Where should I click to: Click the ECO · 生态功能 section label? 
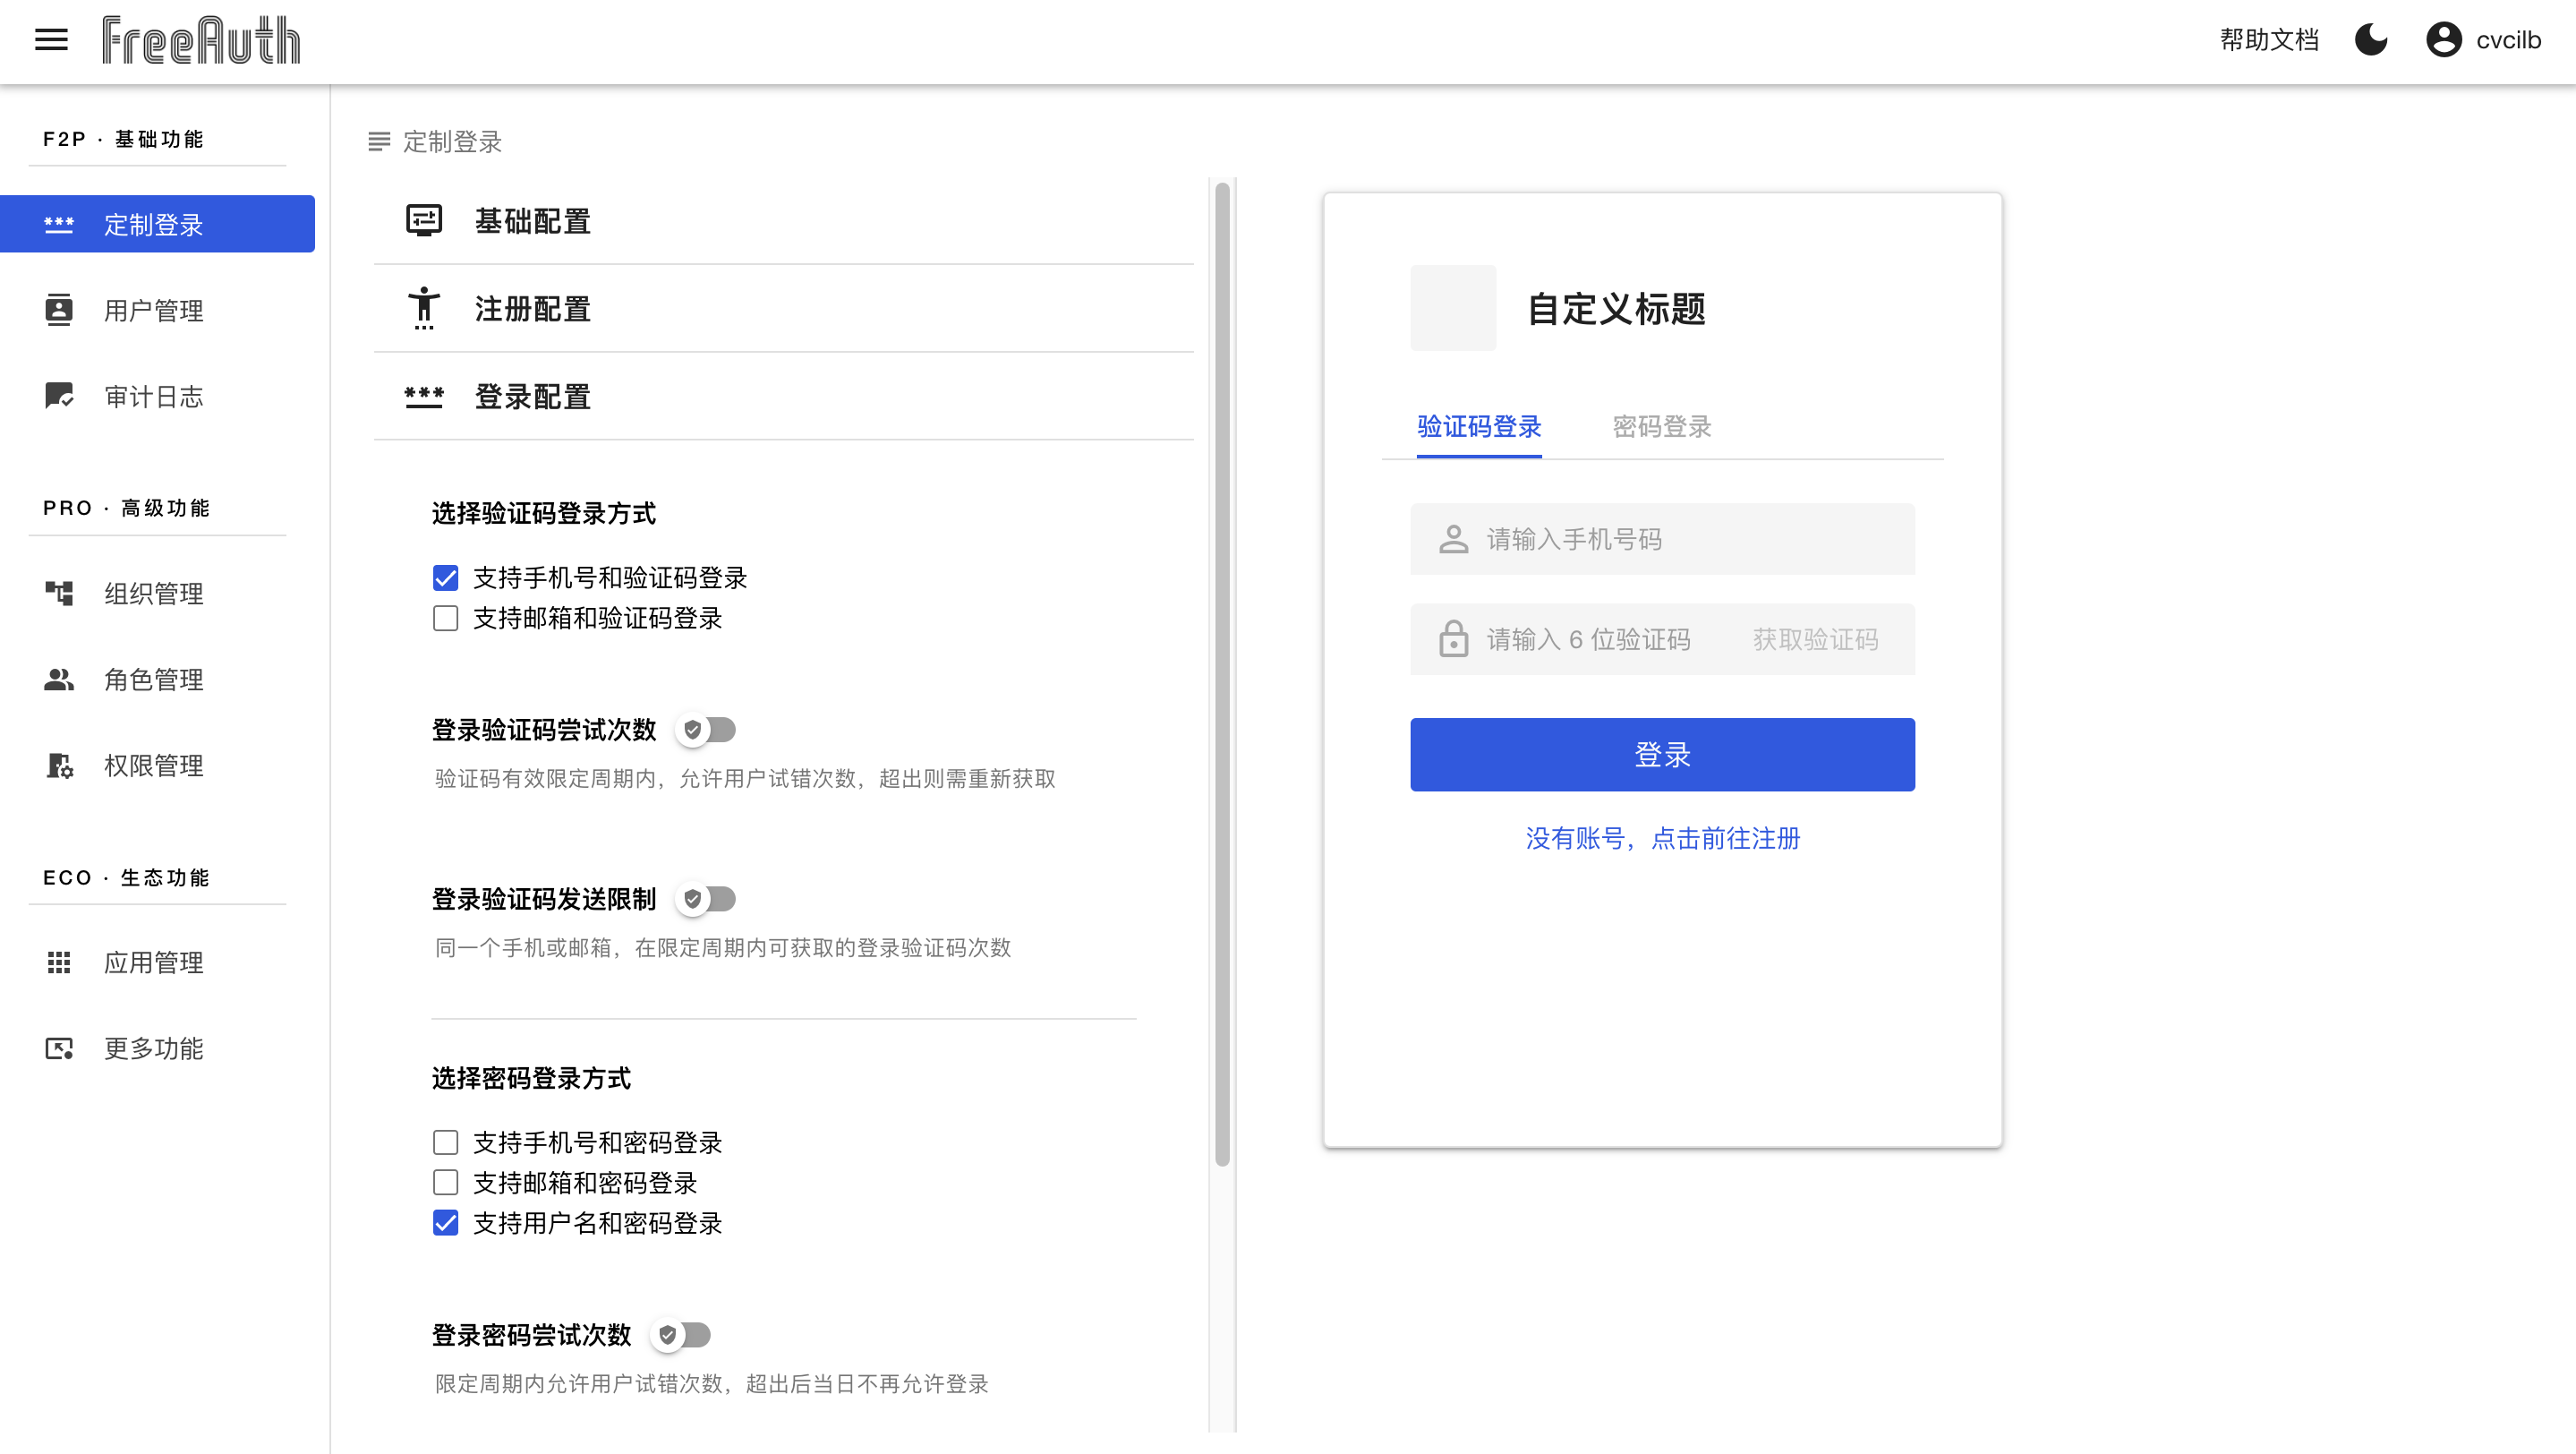click(126, 877)
